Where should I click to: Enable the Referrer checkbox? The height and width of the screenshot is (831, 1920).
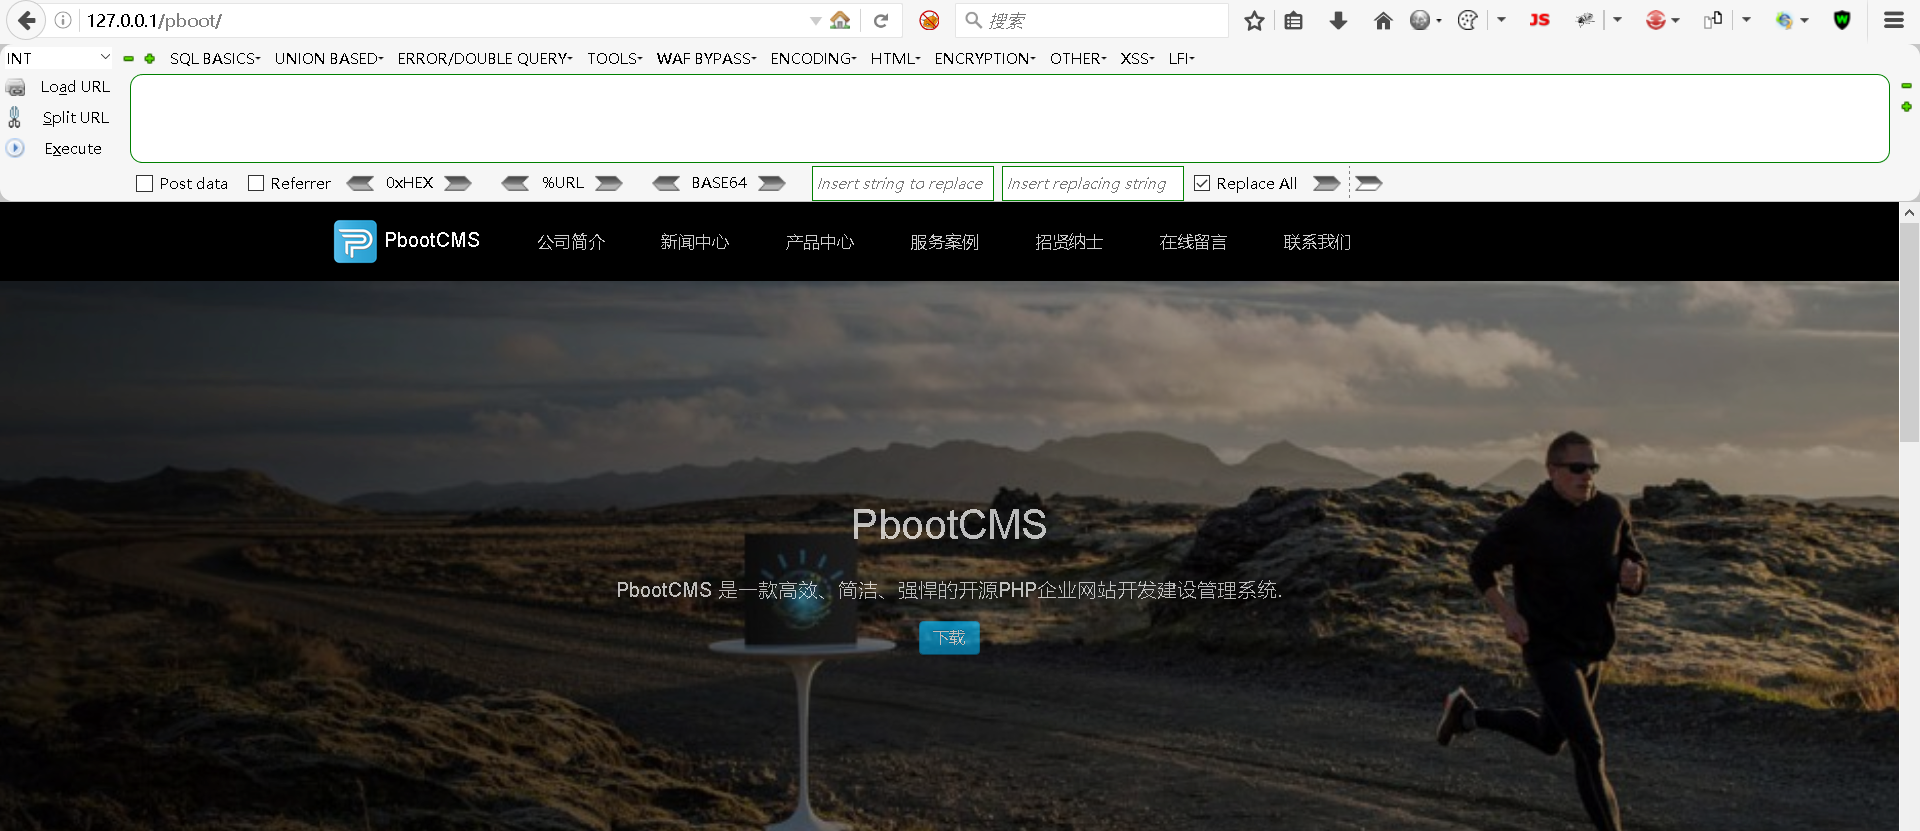tap(256, 184)
